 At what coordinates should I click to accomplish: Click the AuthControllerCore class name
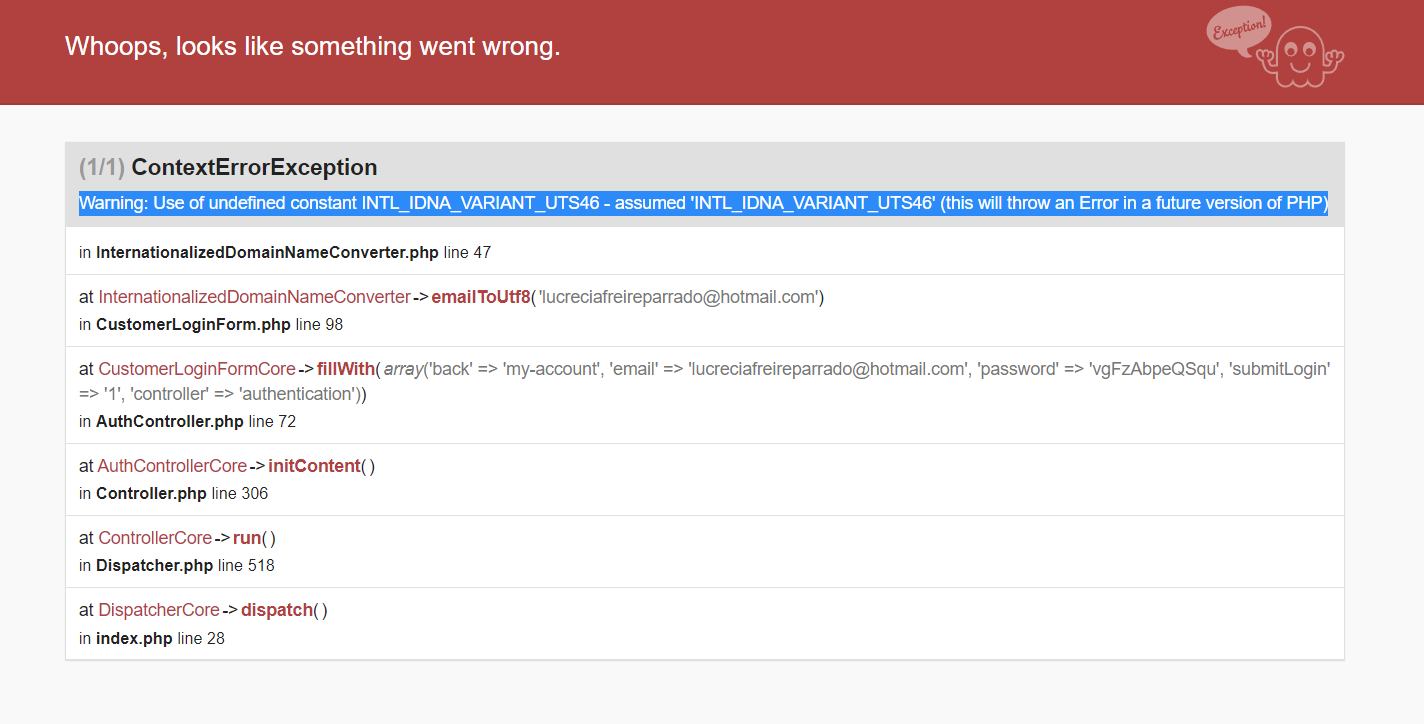(172, 466)
